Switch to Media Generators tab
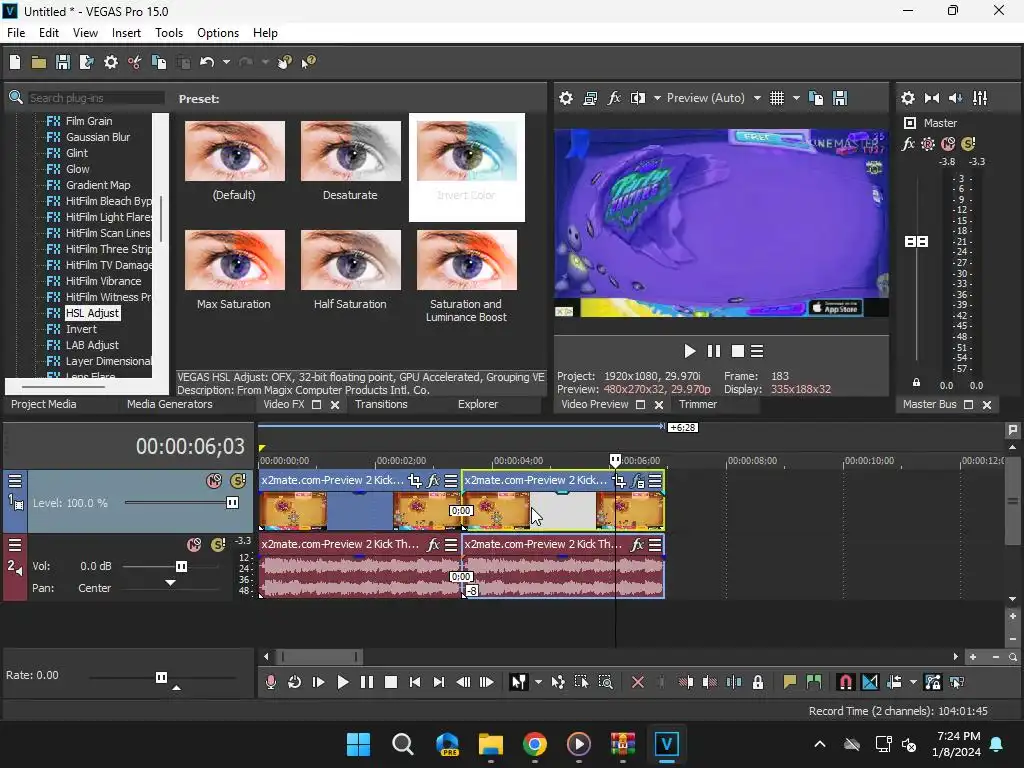1024x768 pixels. 170,404
